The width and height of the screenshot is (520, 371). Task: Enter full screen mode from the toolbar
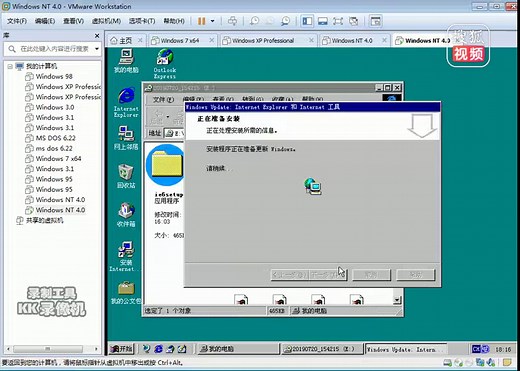point(338,21)
